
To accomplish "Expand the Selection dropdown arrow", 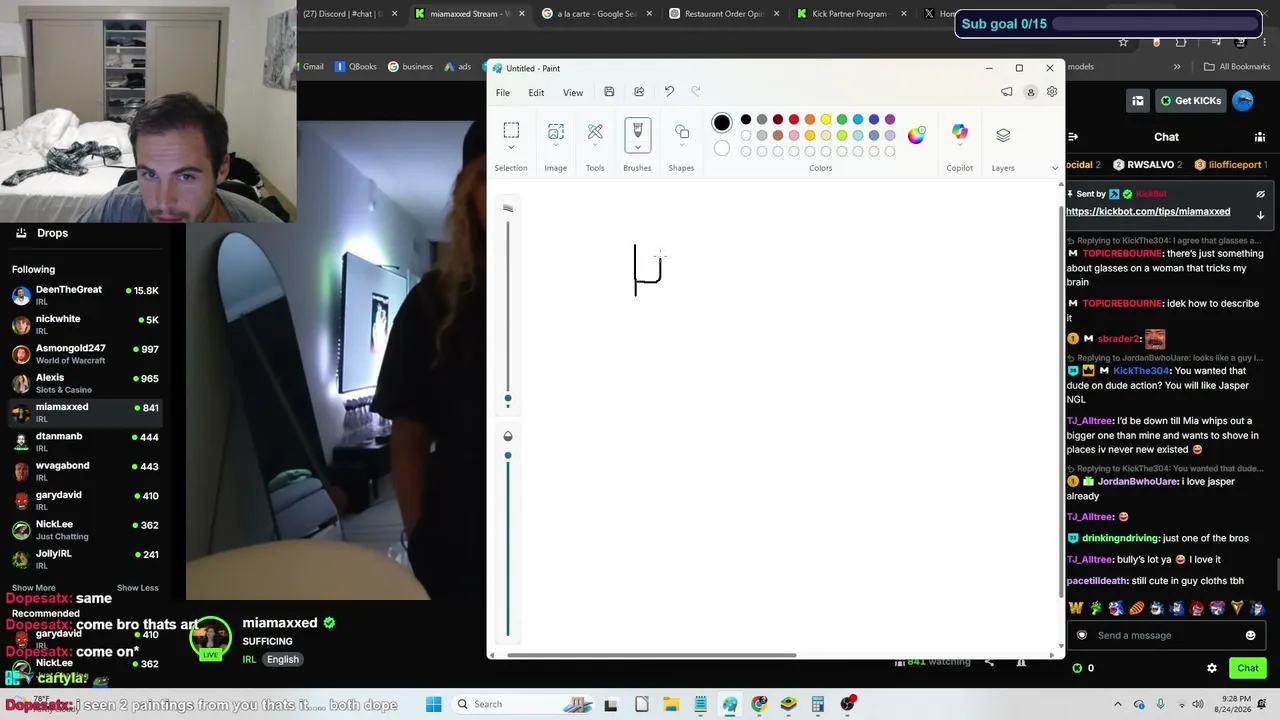I will pos(511,148).
